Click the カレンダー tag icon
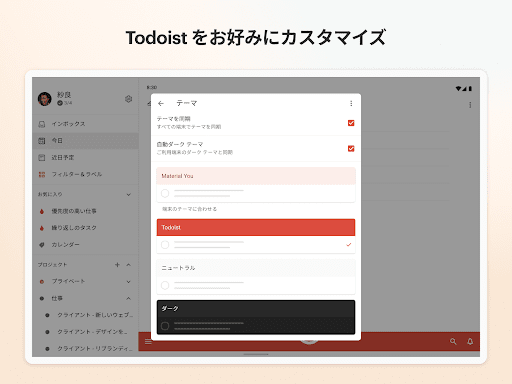The width and height of the screenshot is (512, 384). 42,245
